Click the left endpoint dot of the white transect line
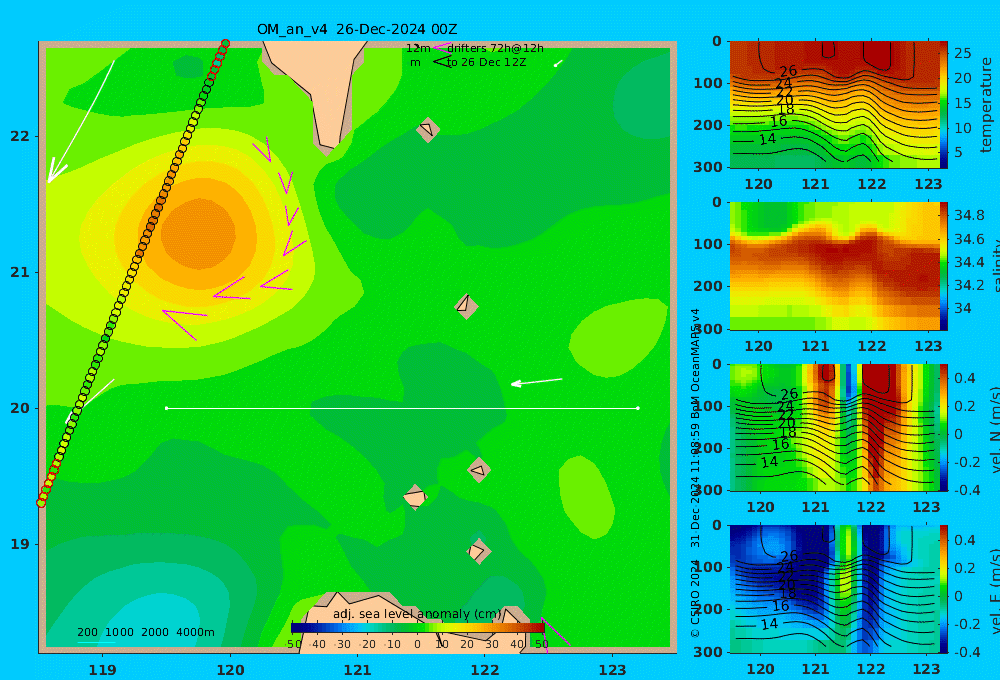 [166, 408]
